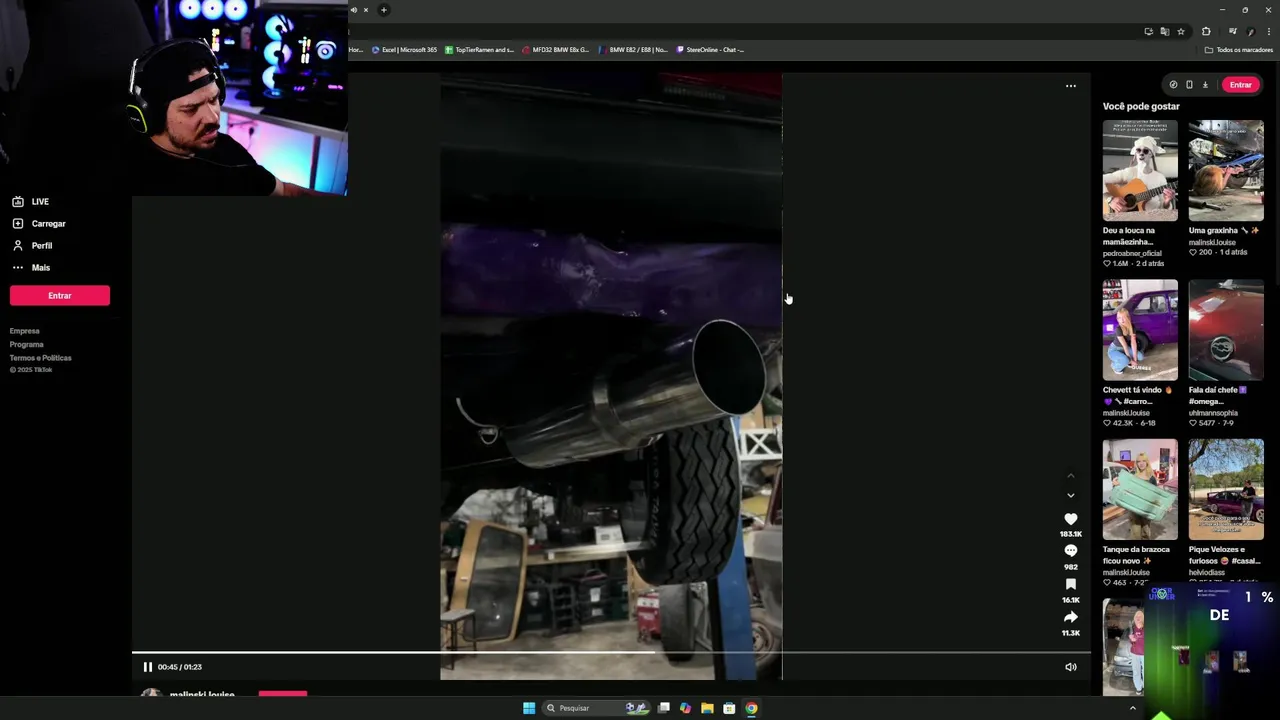This screenshot has height=720, width=1280.
Task: Click the uhlmannsophia username
Action: [x=1213, y=413]
